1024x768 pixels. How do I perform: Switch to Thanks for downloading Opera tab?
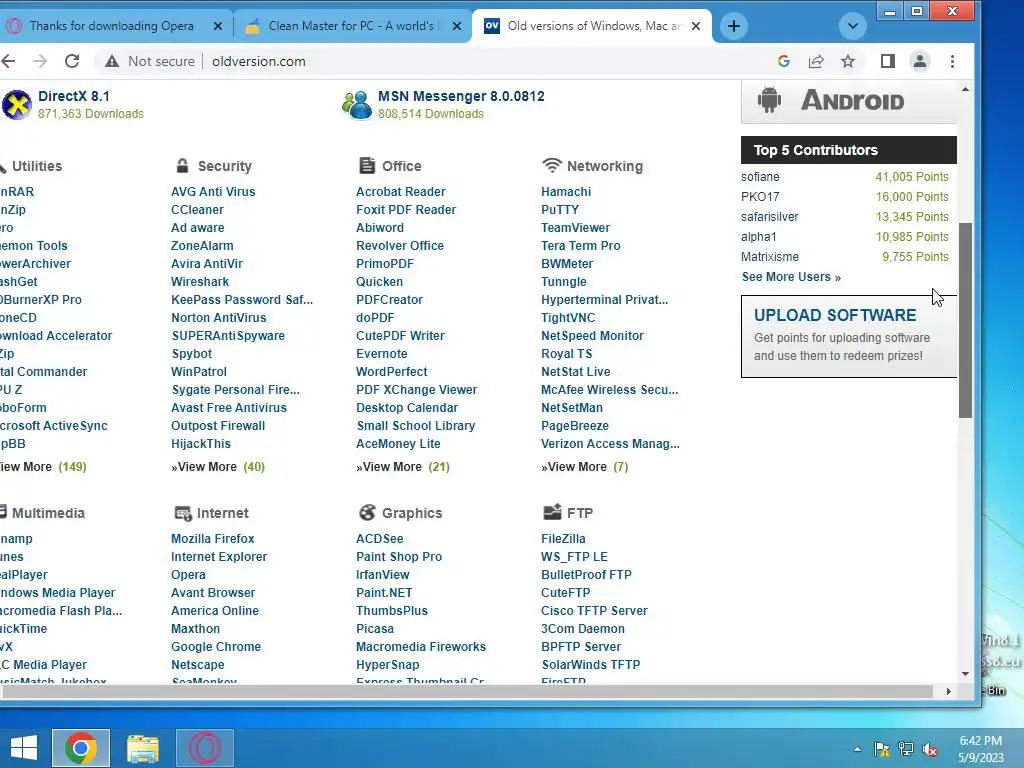(x=112, y=26)
